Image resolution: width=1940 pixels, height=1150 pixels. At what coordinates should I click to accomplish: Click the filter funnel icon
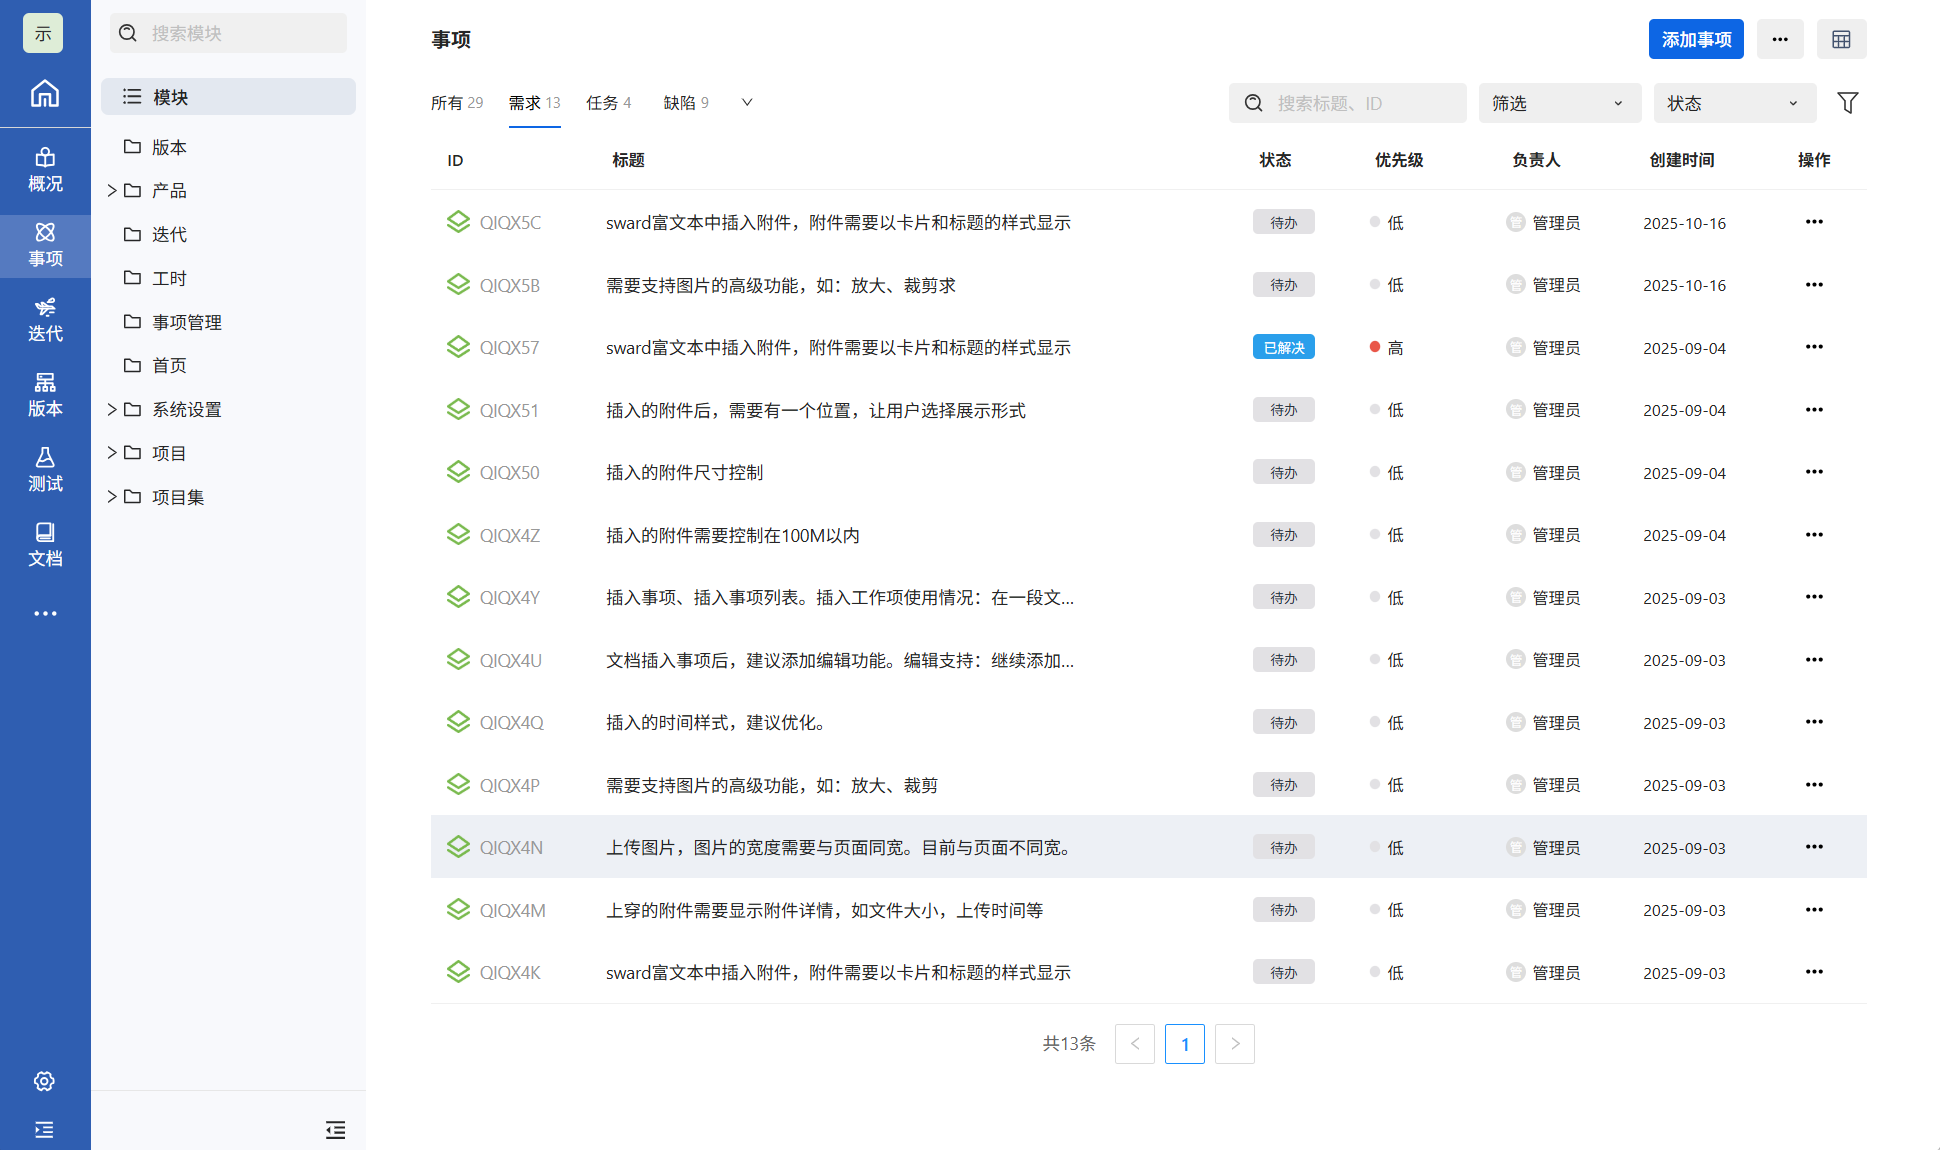point(1847,103)
